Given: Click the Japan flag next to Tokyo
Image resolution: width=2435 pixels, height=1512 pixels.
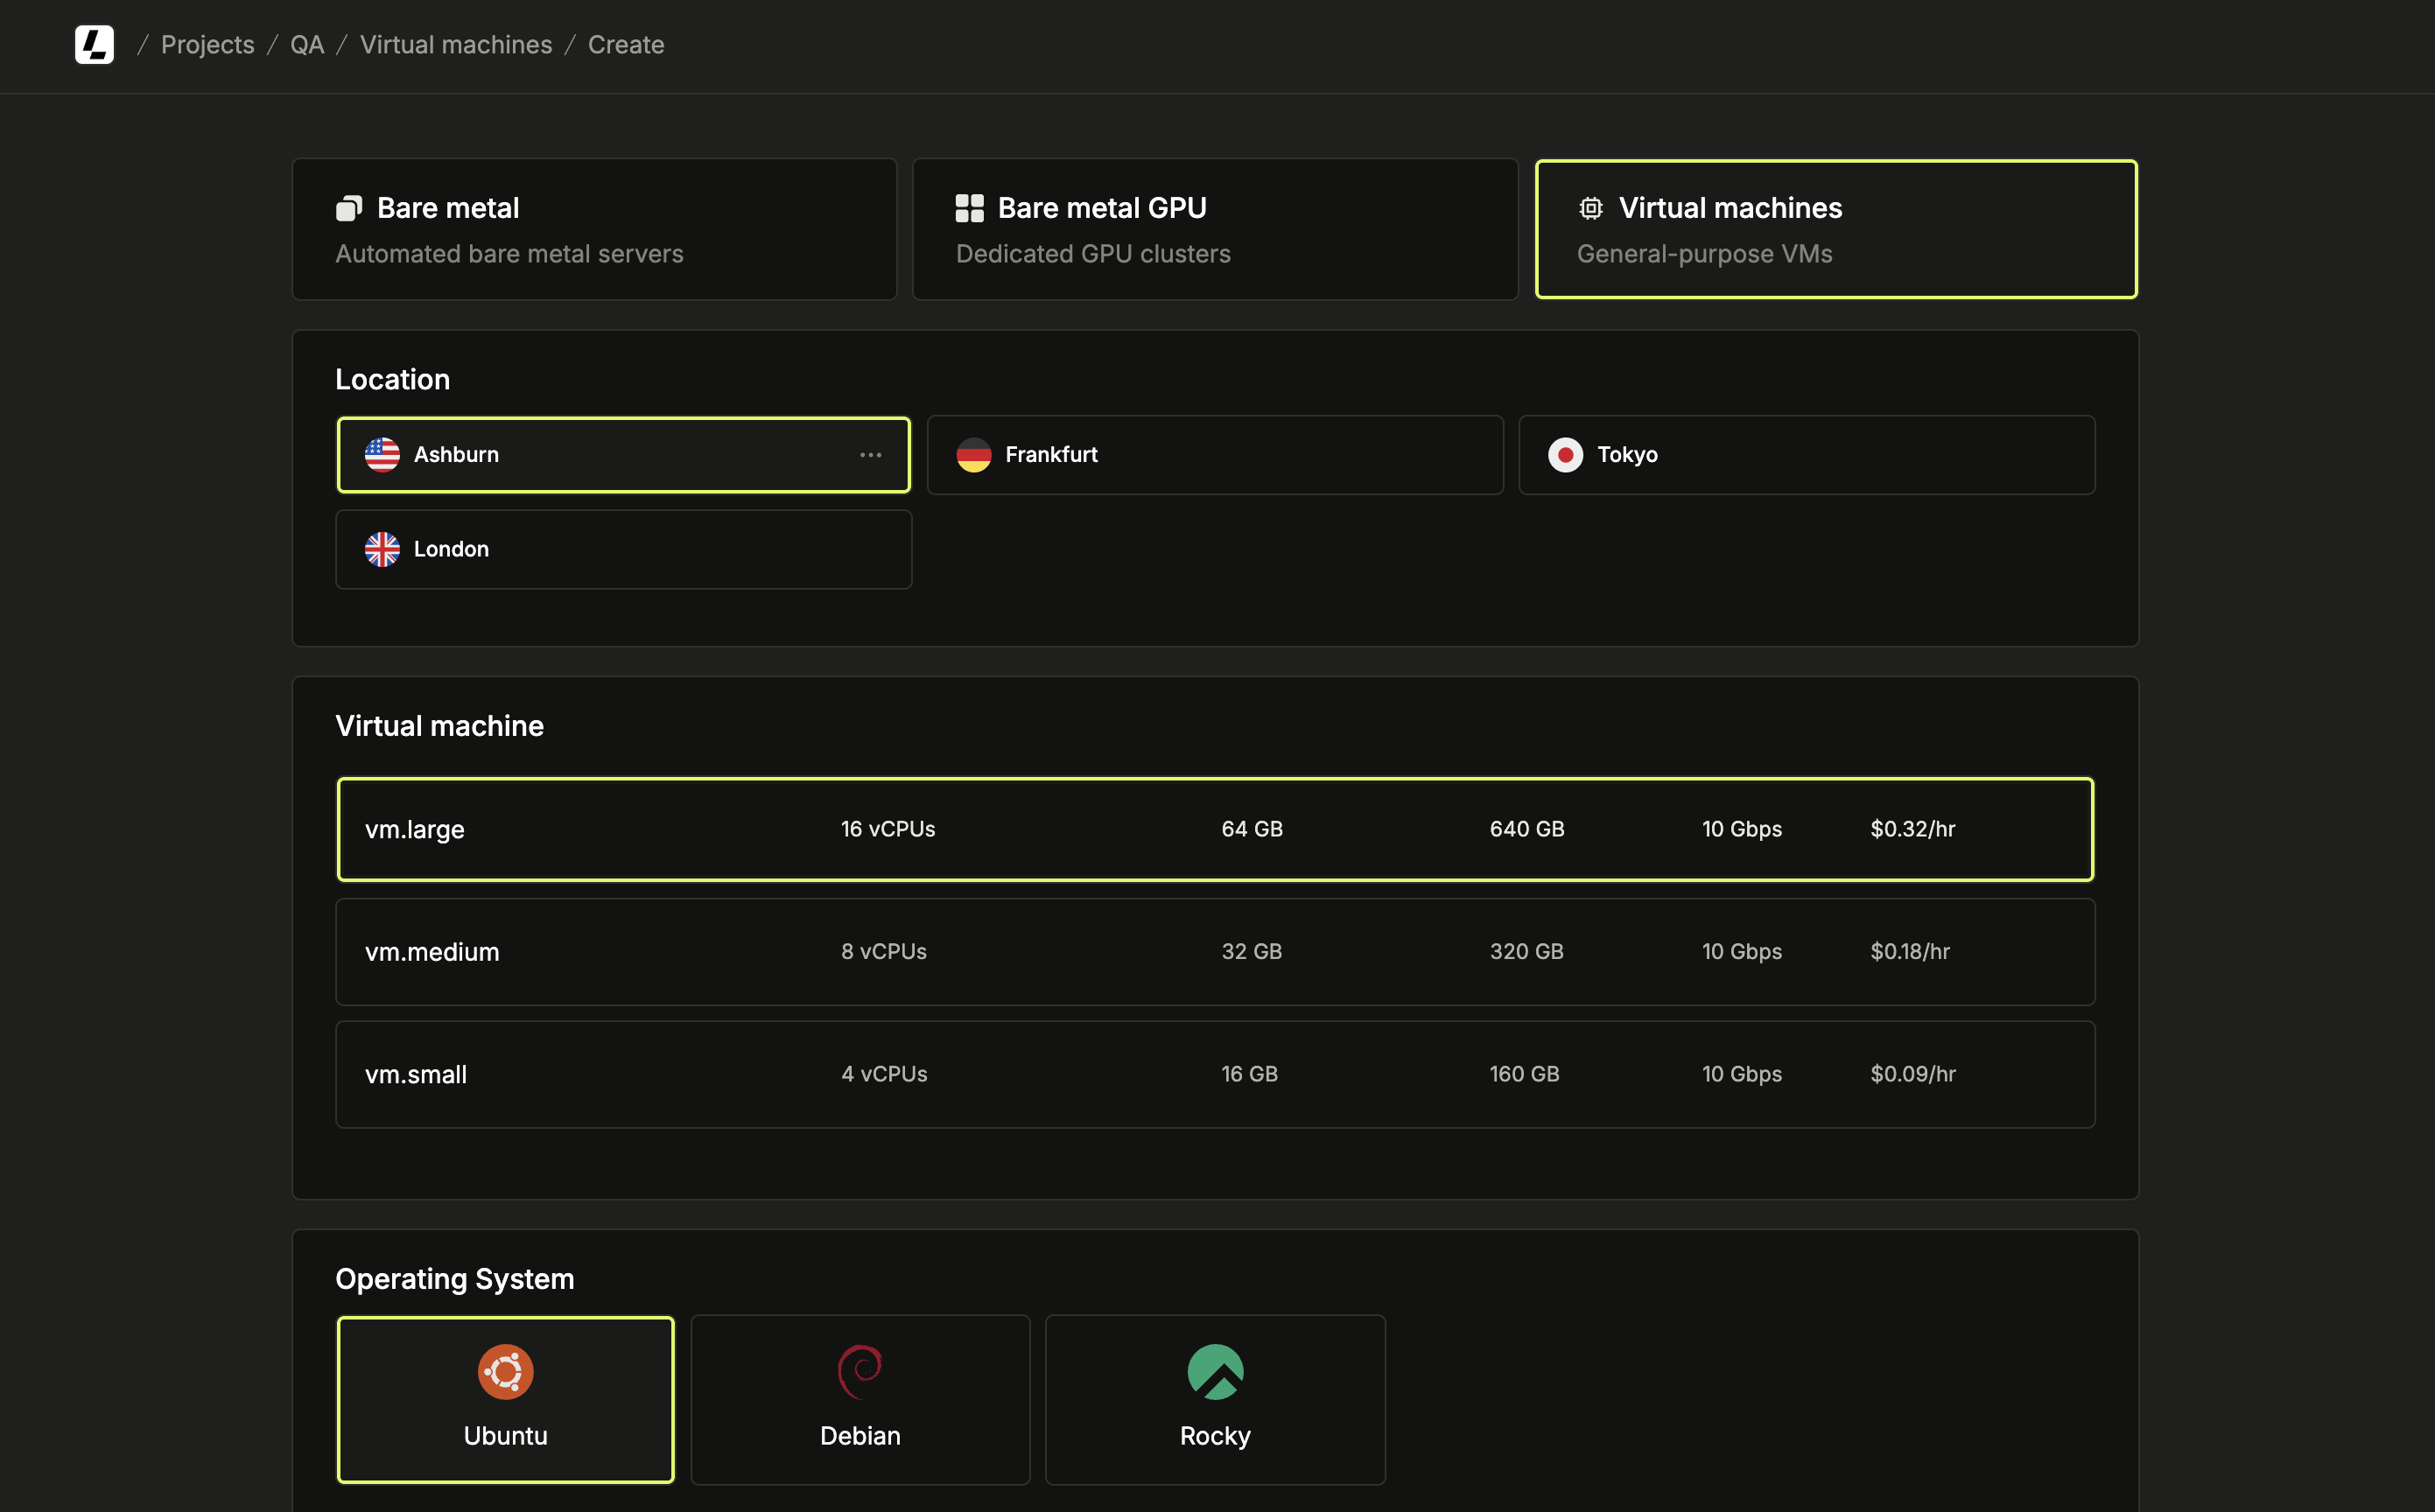Looking at the screenshot, I should [x=1565, y=455].
